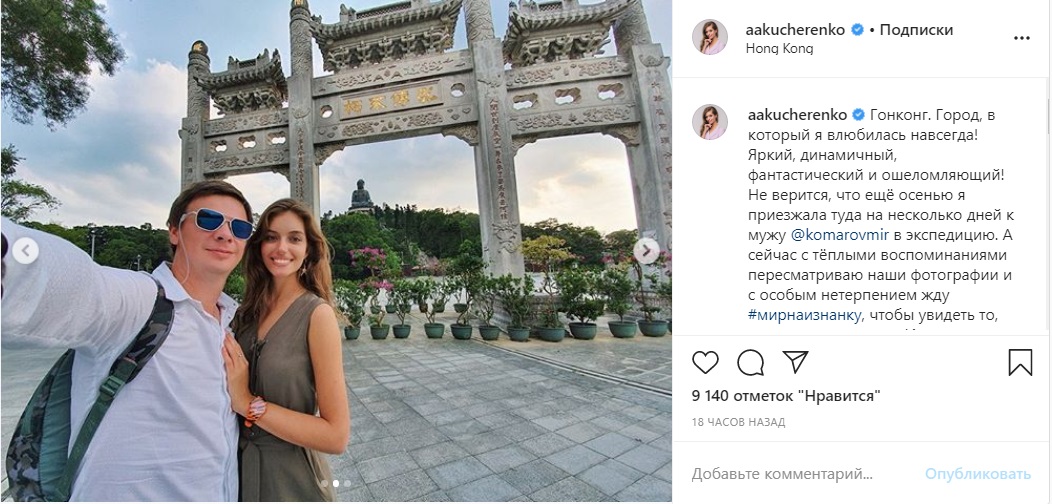Like the post with the heart icon
This screenshot has width=1052, height=504.
click(x=705, y=362)
